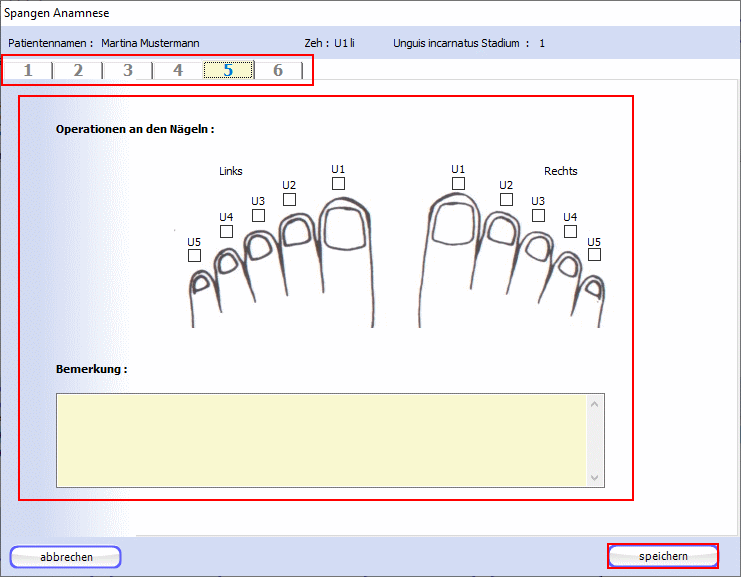
Task: Enable the right foot U3 checkbox
Action: [539, 216]
